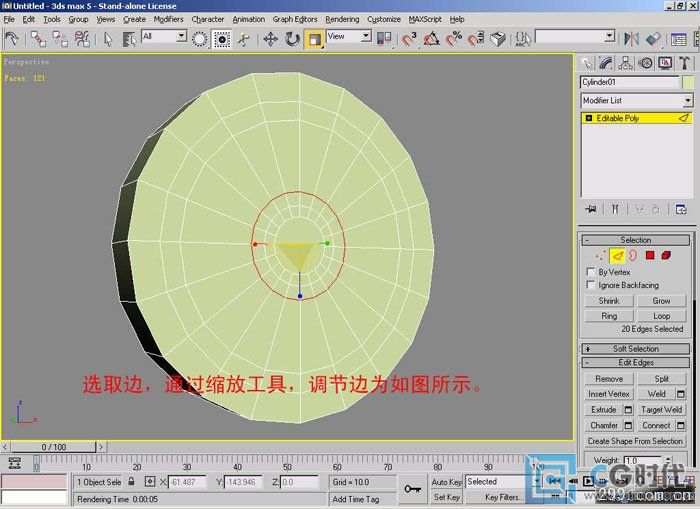
Task: Click the Target Weld button
Action: (662, 409)
